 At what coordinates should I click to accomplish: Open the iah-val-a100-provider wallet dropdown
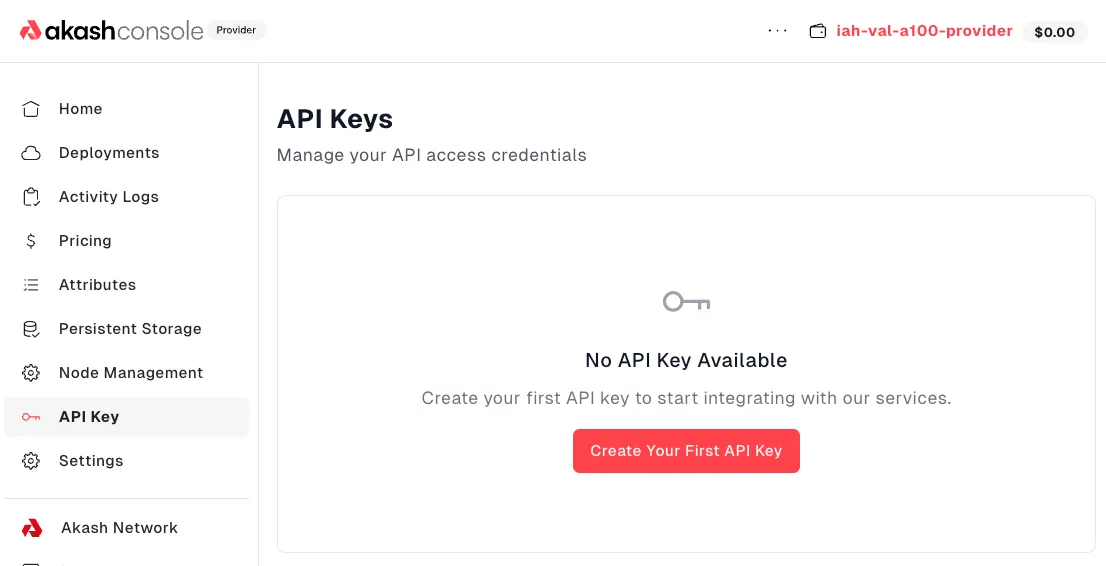[924, 31]
